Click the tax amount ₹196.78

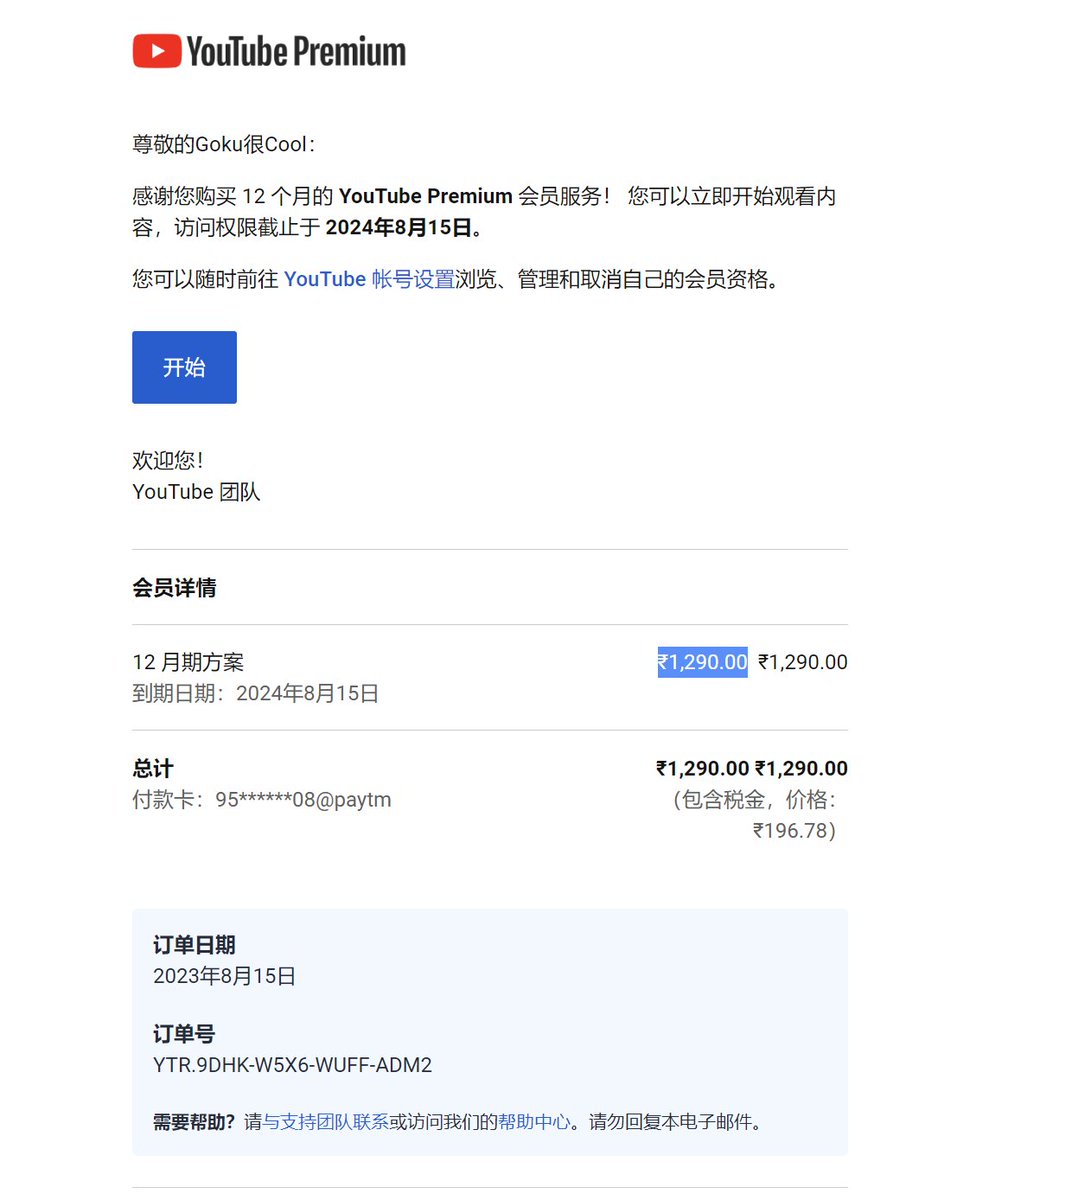[790, 831]
